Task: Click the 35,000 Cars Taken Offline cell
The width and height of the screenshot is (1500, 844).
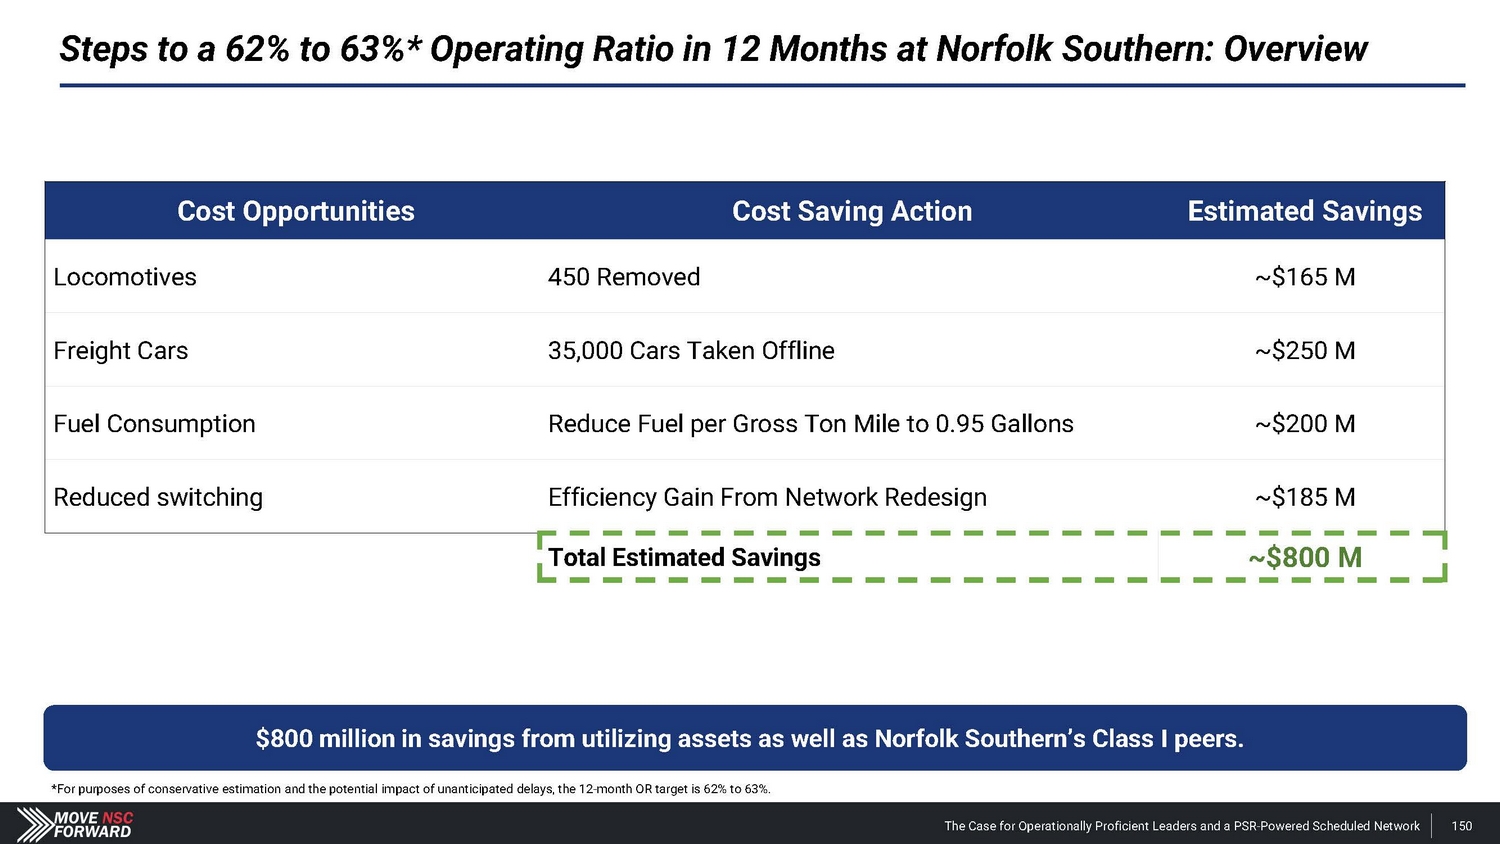Action: pyautogui.click(x=691, y=351)
